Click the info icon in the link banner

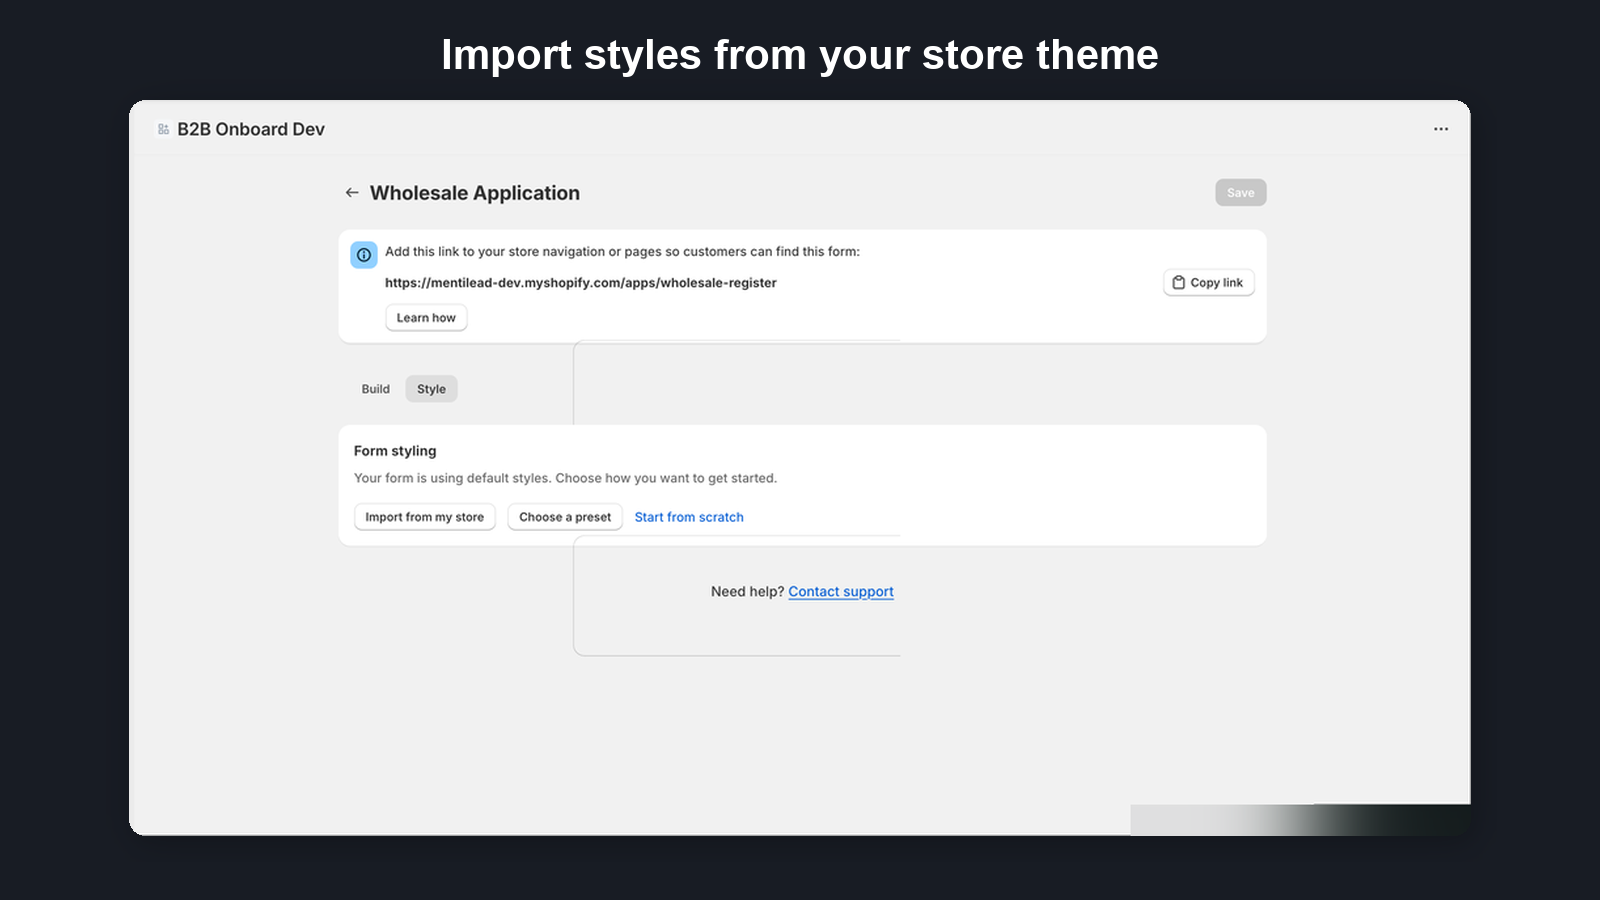coord(363,255)
